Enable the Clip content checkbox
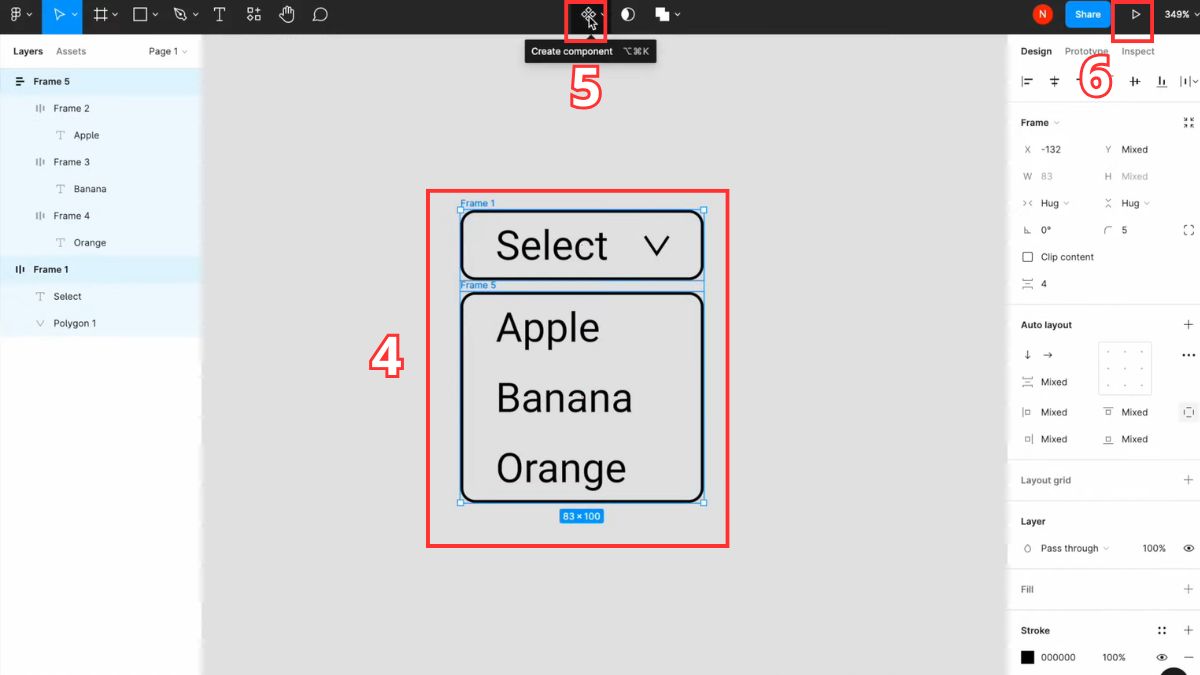The width and height of the screenshot is (1200, 675). coord(1027,256)
